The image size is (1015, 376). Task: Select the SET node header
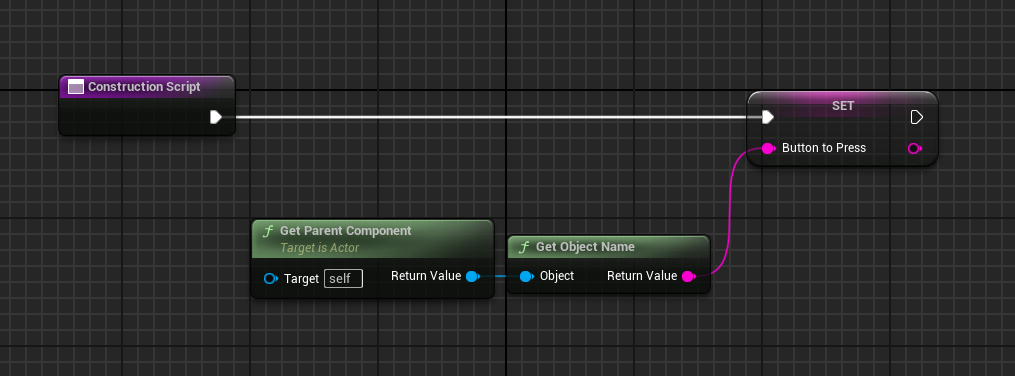coord(843,106)
